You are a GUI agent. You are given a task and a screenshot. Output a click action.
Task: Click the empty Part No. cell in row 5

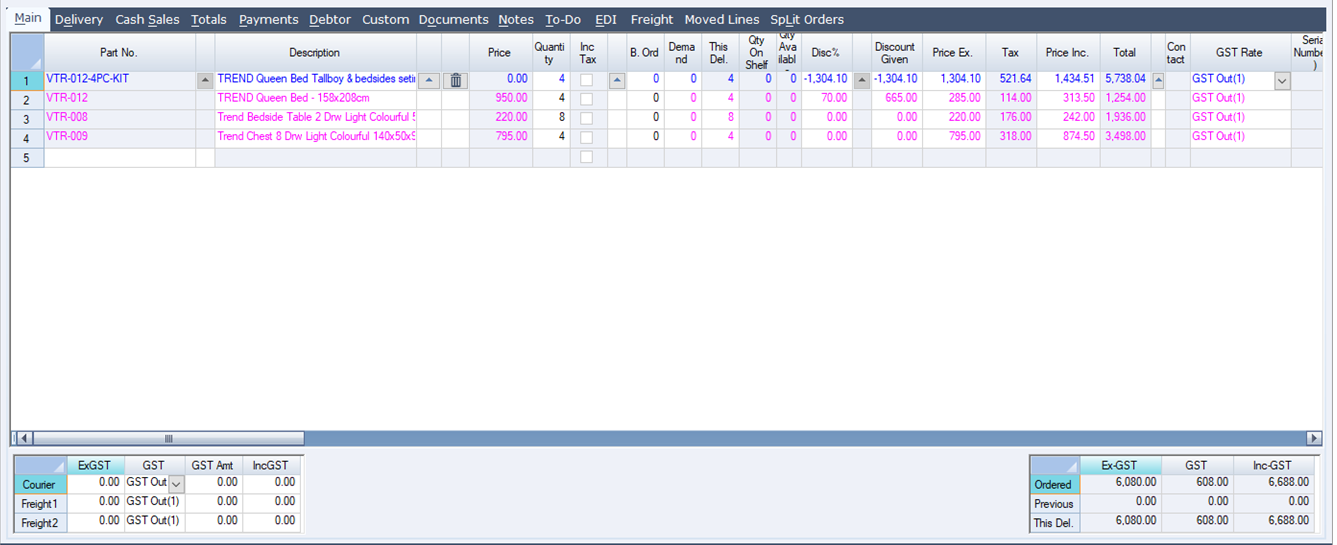pyautogui.click(x=119, y=157)
